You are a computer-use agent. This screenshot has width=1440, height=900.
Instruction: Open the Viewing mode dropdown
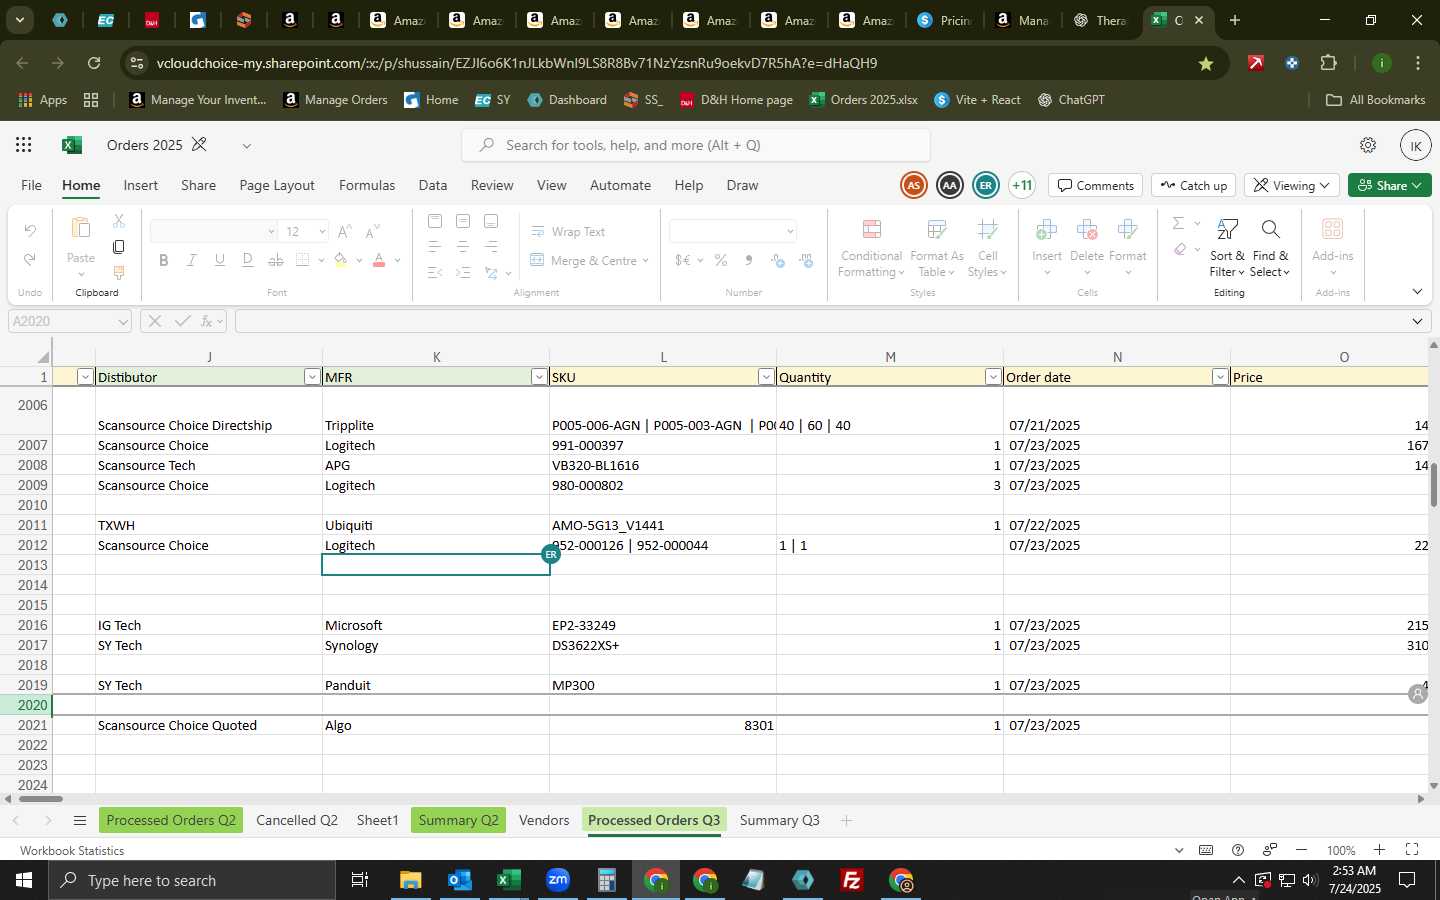tap(1292, 185)
